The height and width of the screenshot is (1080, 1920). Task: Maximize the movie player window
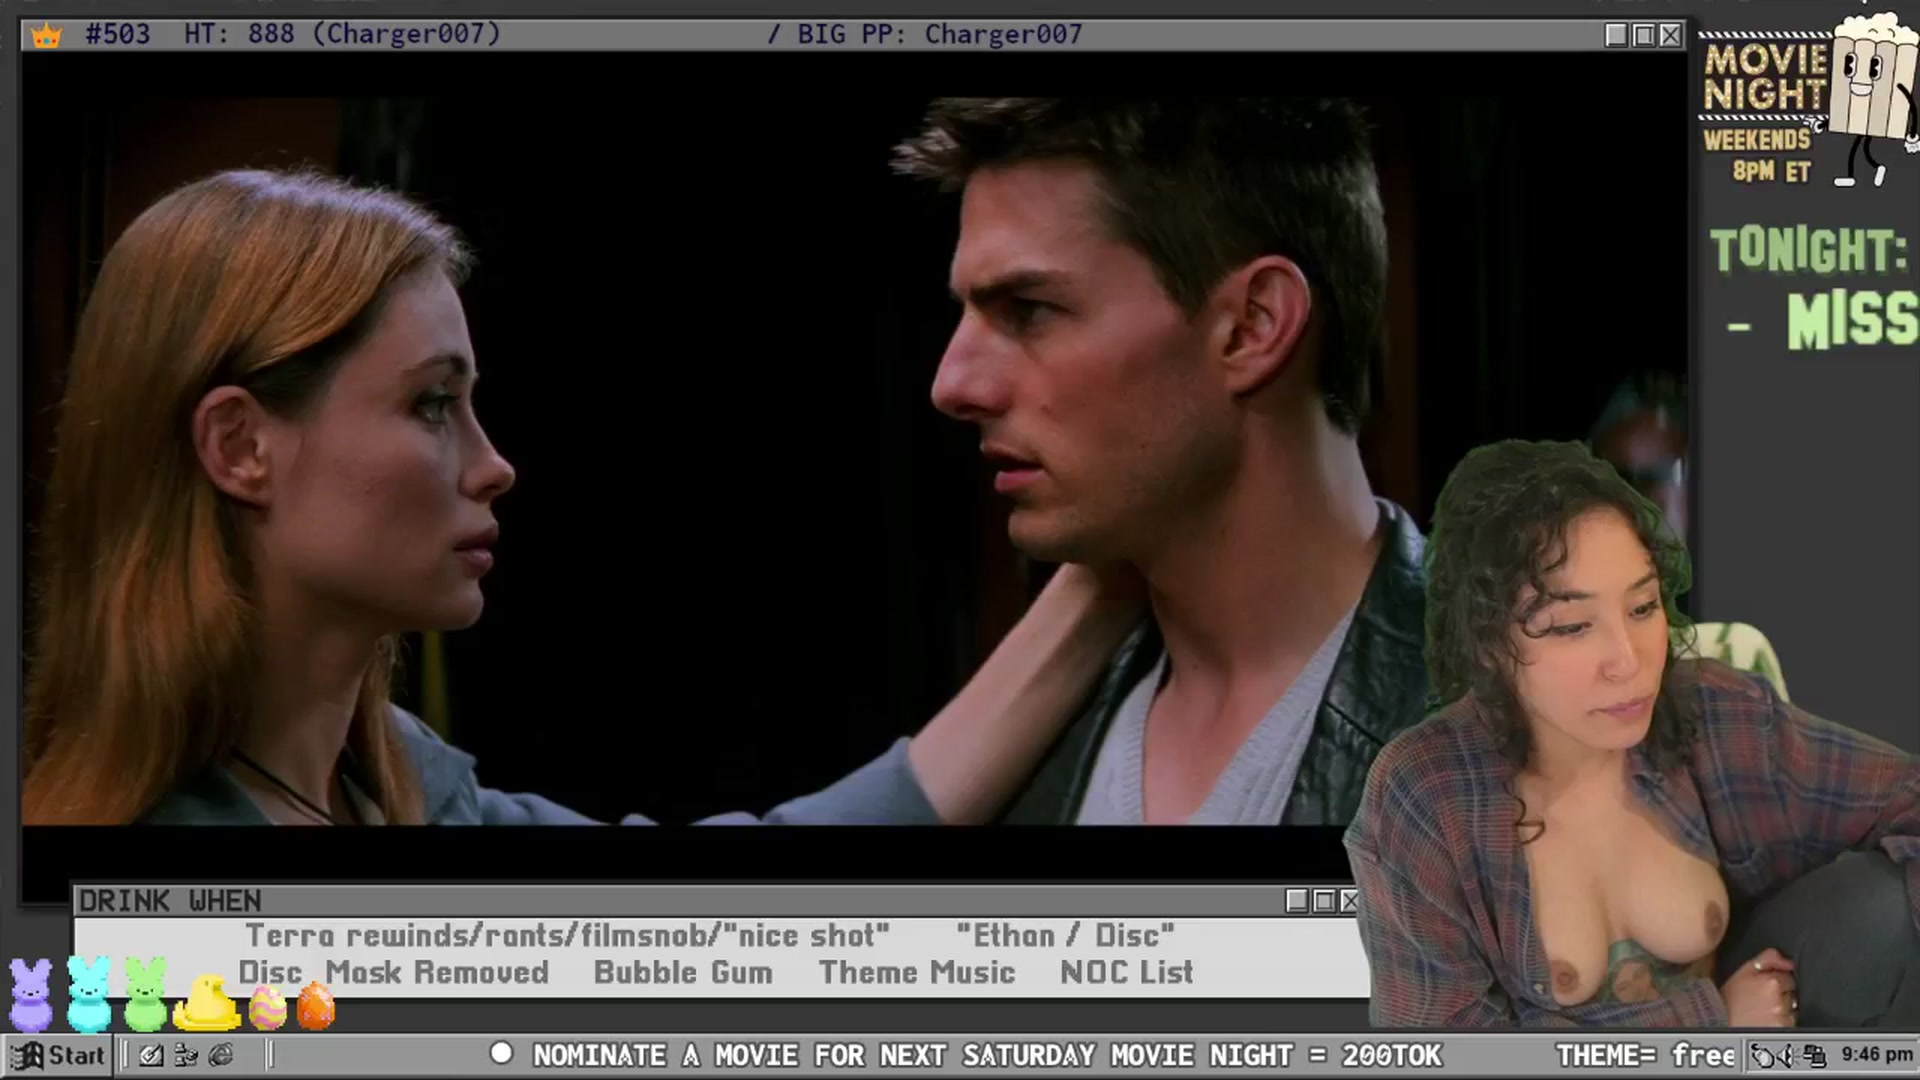pos(1643,35)
